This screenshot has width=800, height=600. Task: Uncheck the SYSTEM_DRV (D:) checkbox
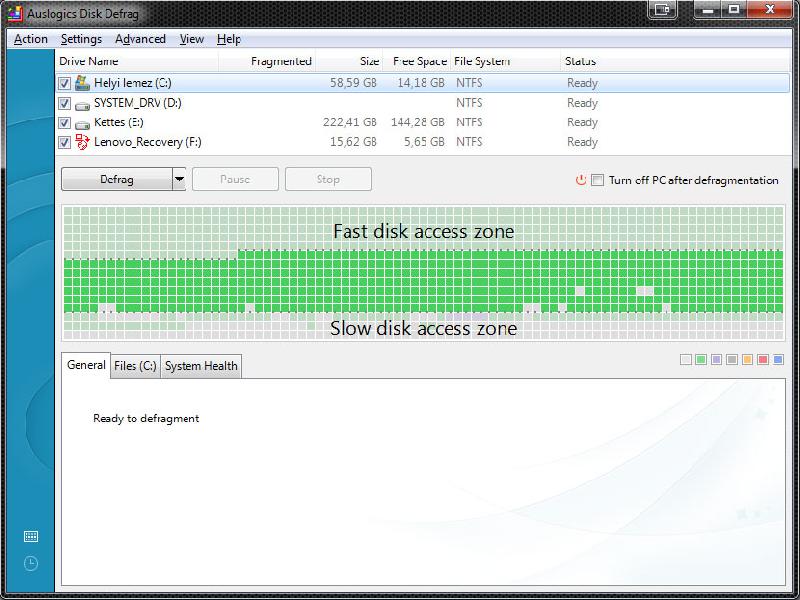64,103
